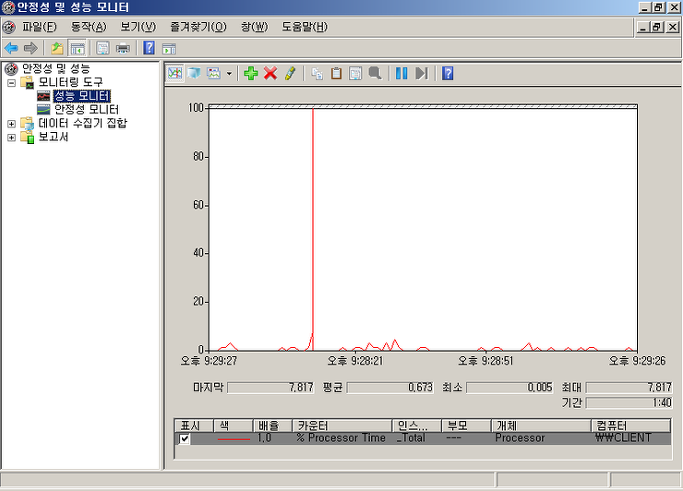Open the 즐겨찾기(O) menu
The image size is (683, 491).
[198, 27]
